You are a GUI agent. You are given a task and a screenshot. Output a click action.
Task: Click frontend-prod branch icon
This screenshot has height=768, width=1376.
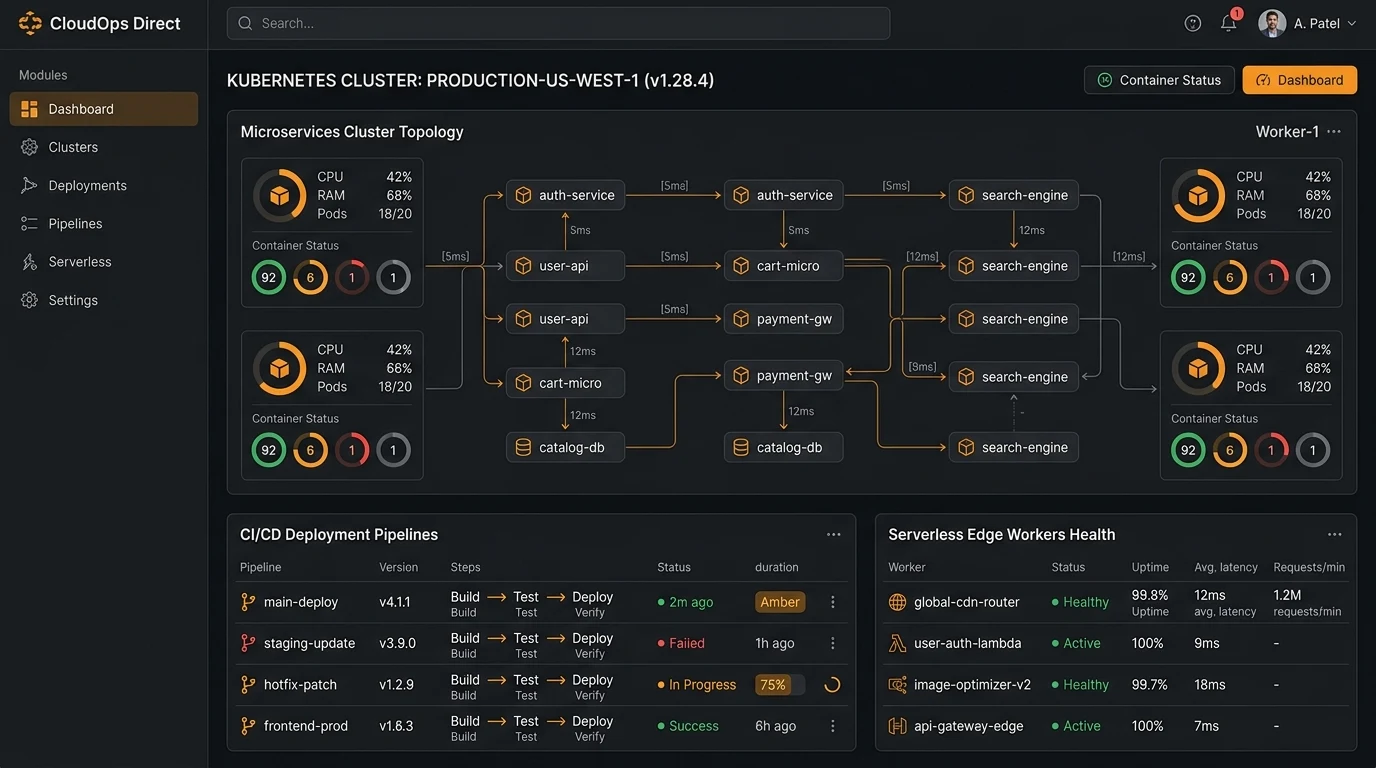coord(248,726)
